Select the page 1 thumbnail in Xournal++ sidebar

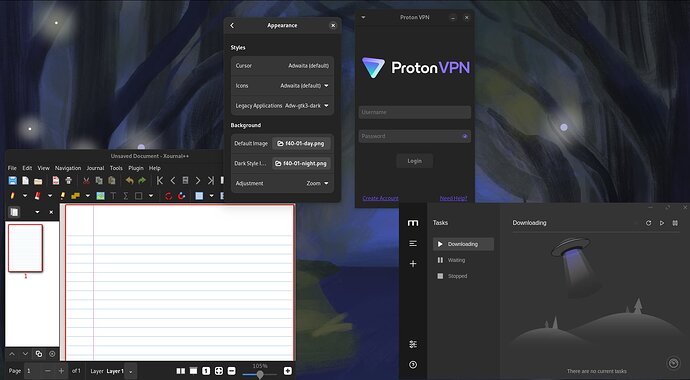click(26, 248)
